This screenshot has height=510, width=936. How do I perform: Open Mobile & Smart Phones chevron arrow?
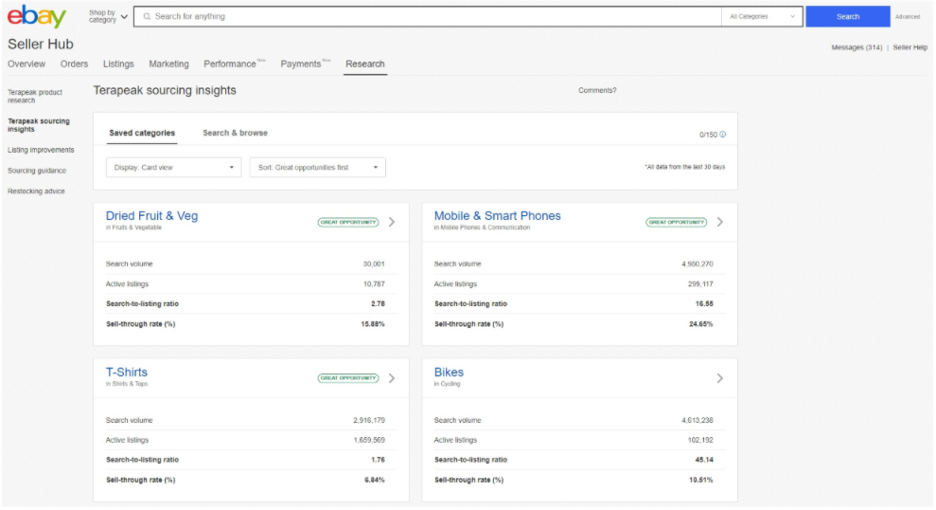point(720,222)
